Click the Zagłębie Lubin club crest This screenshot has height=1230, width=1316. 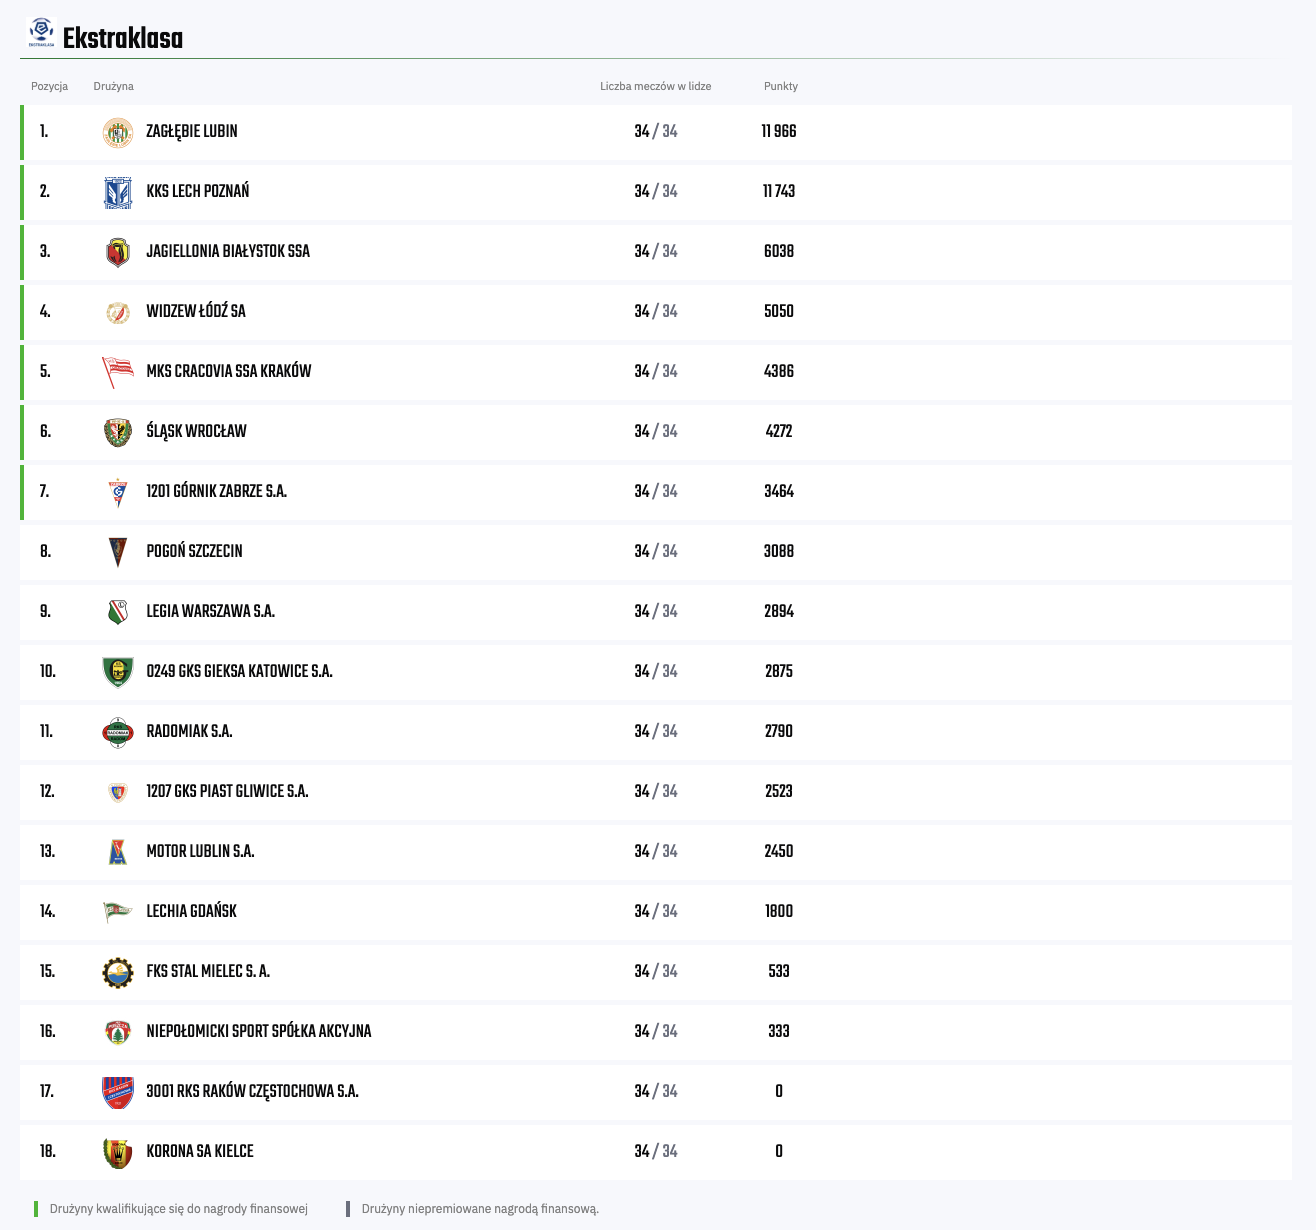[118, 132]
